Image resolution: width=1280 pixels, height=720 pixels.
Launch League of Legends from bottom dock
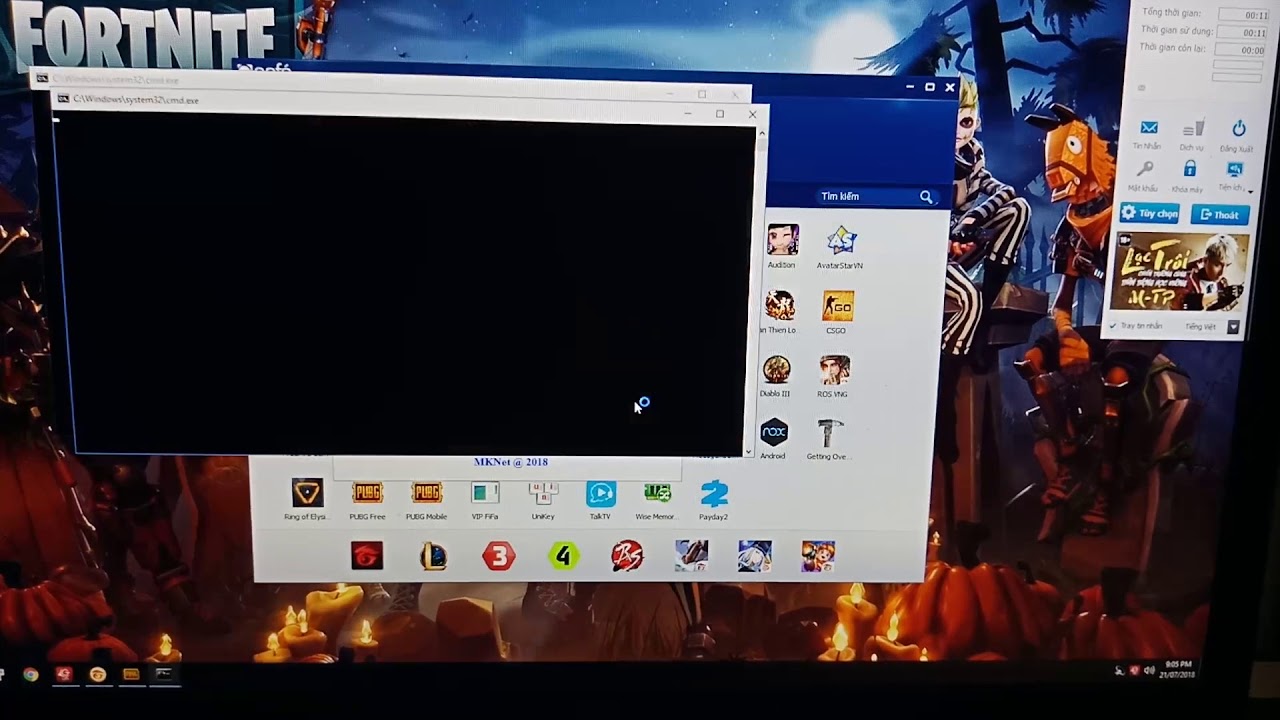[x=433, y=556]
